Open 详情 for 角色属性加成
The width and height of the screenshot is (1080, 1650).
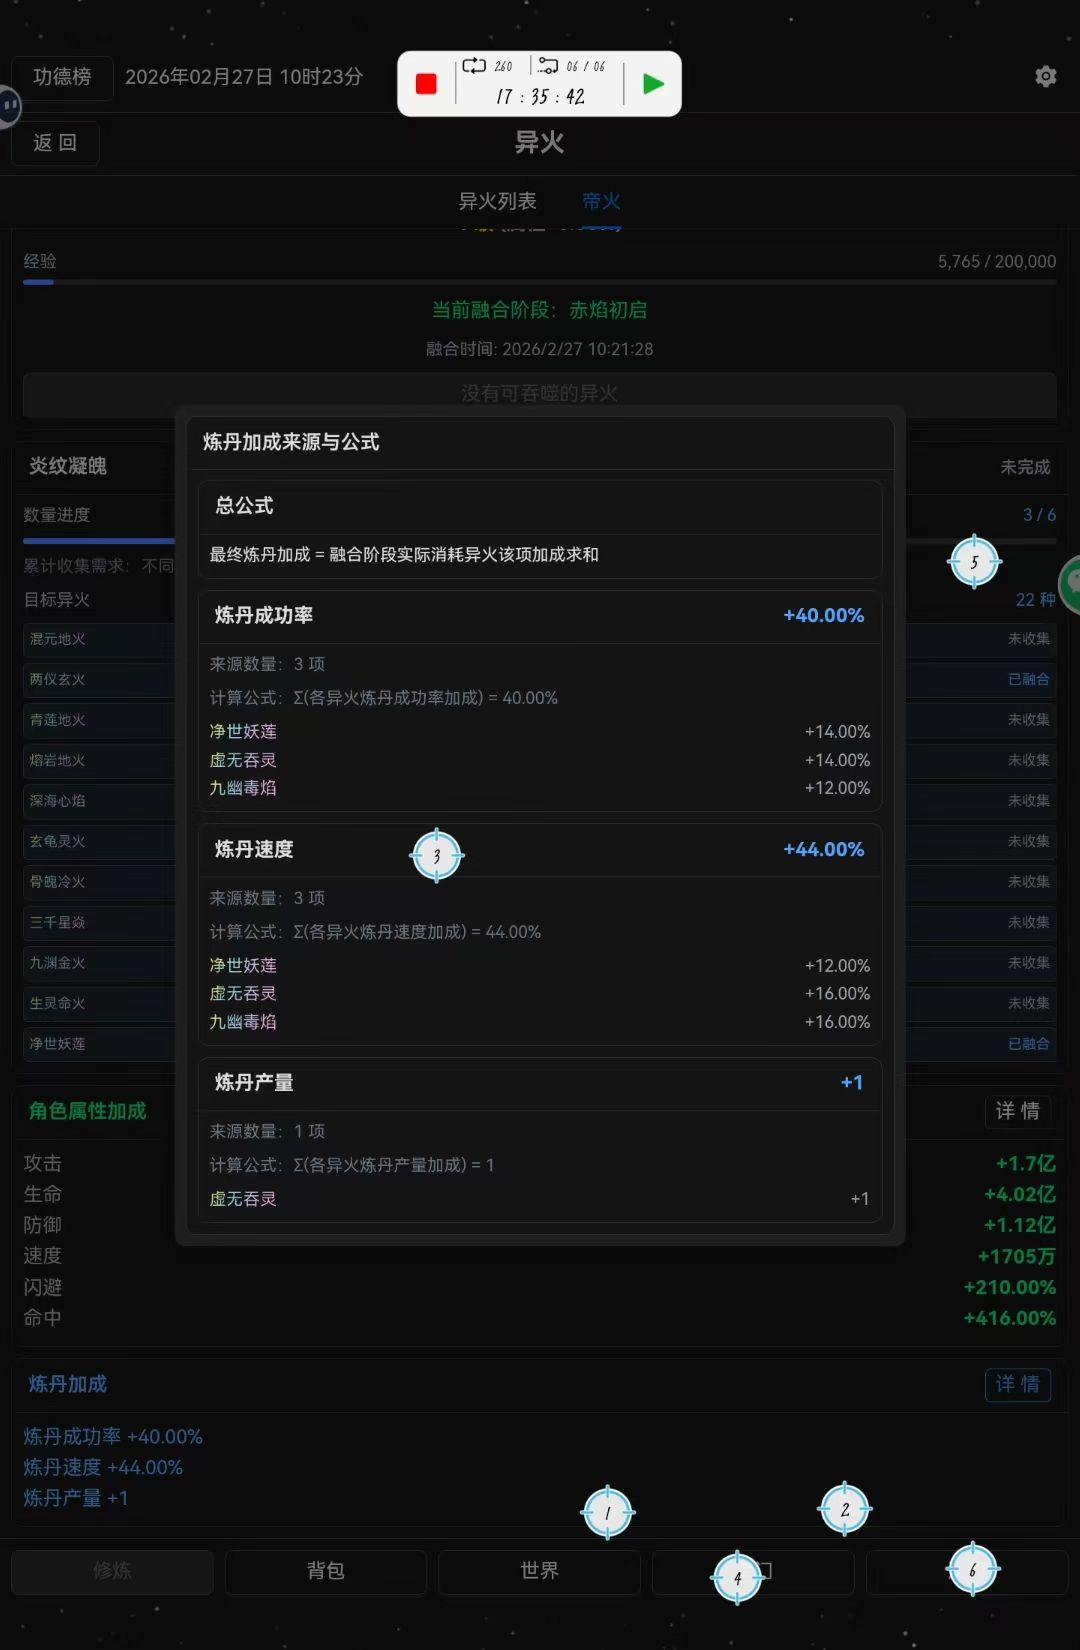(x=1018, y=1111)
